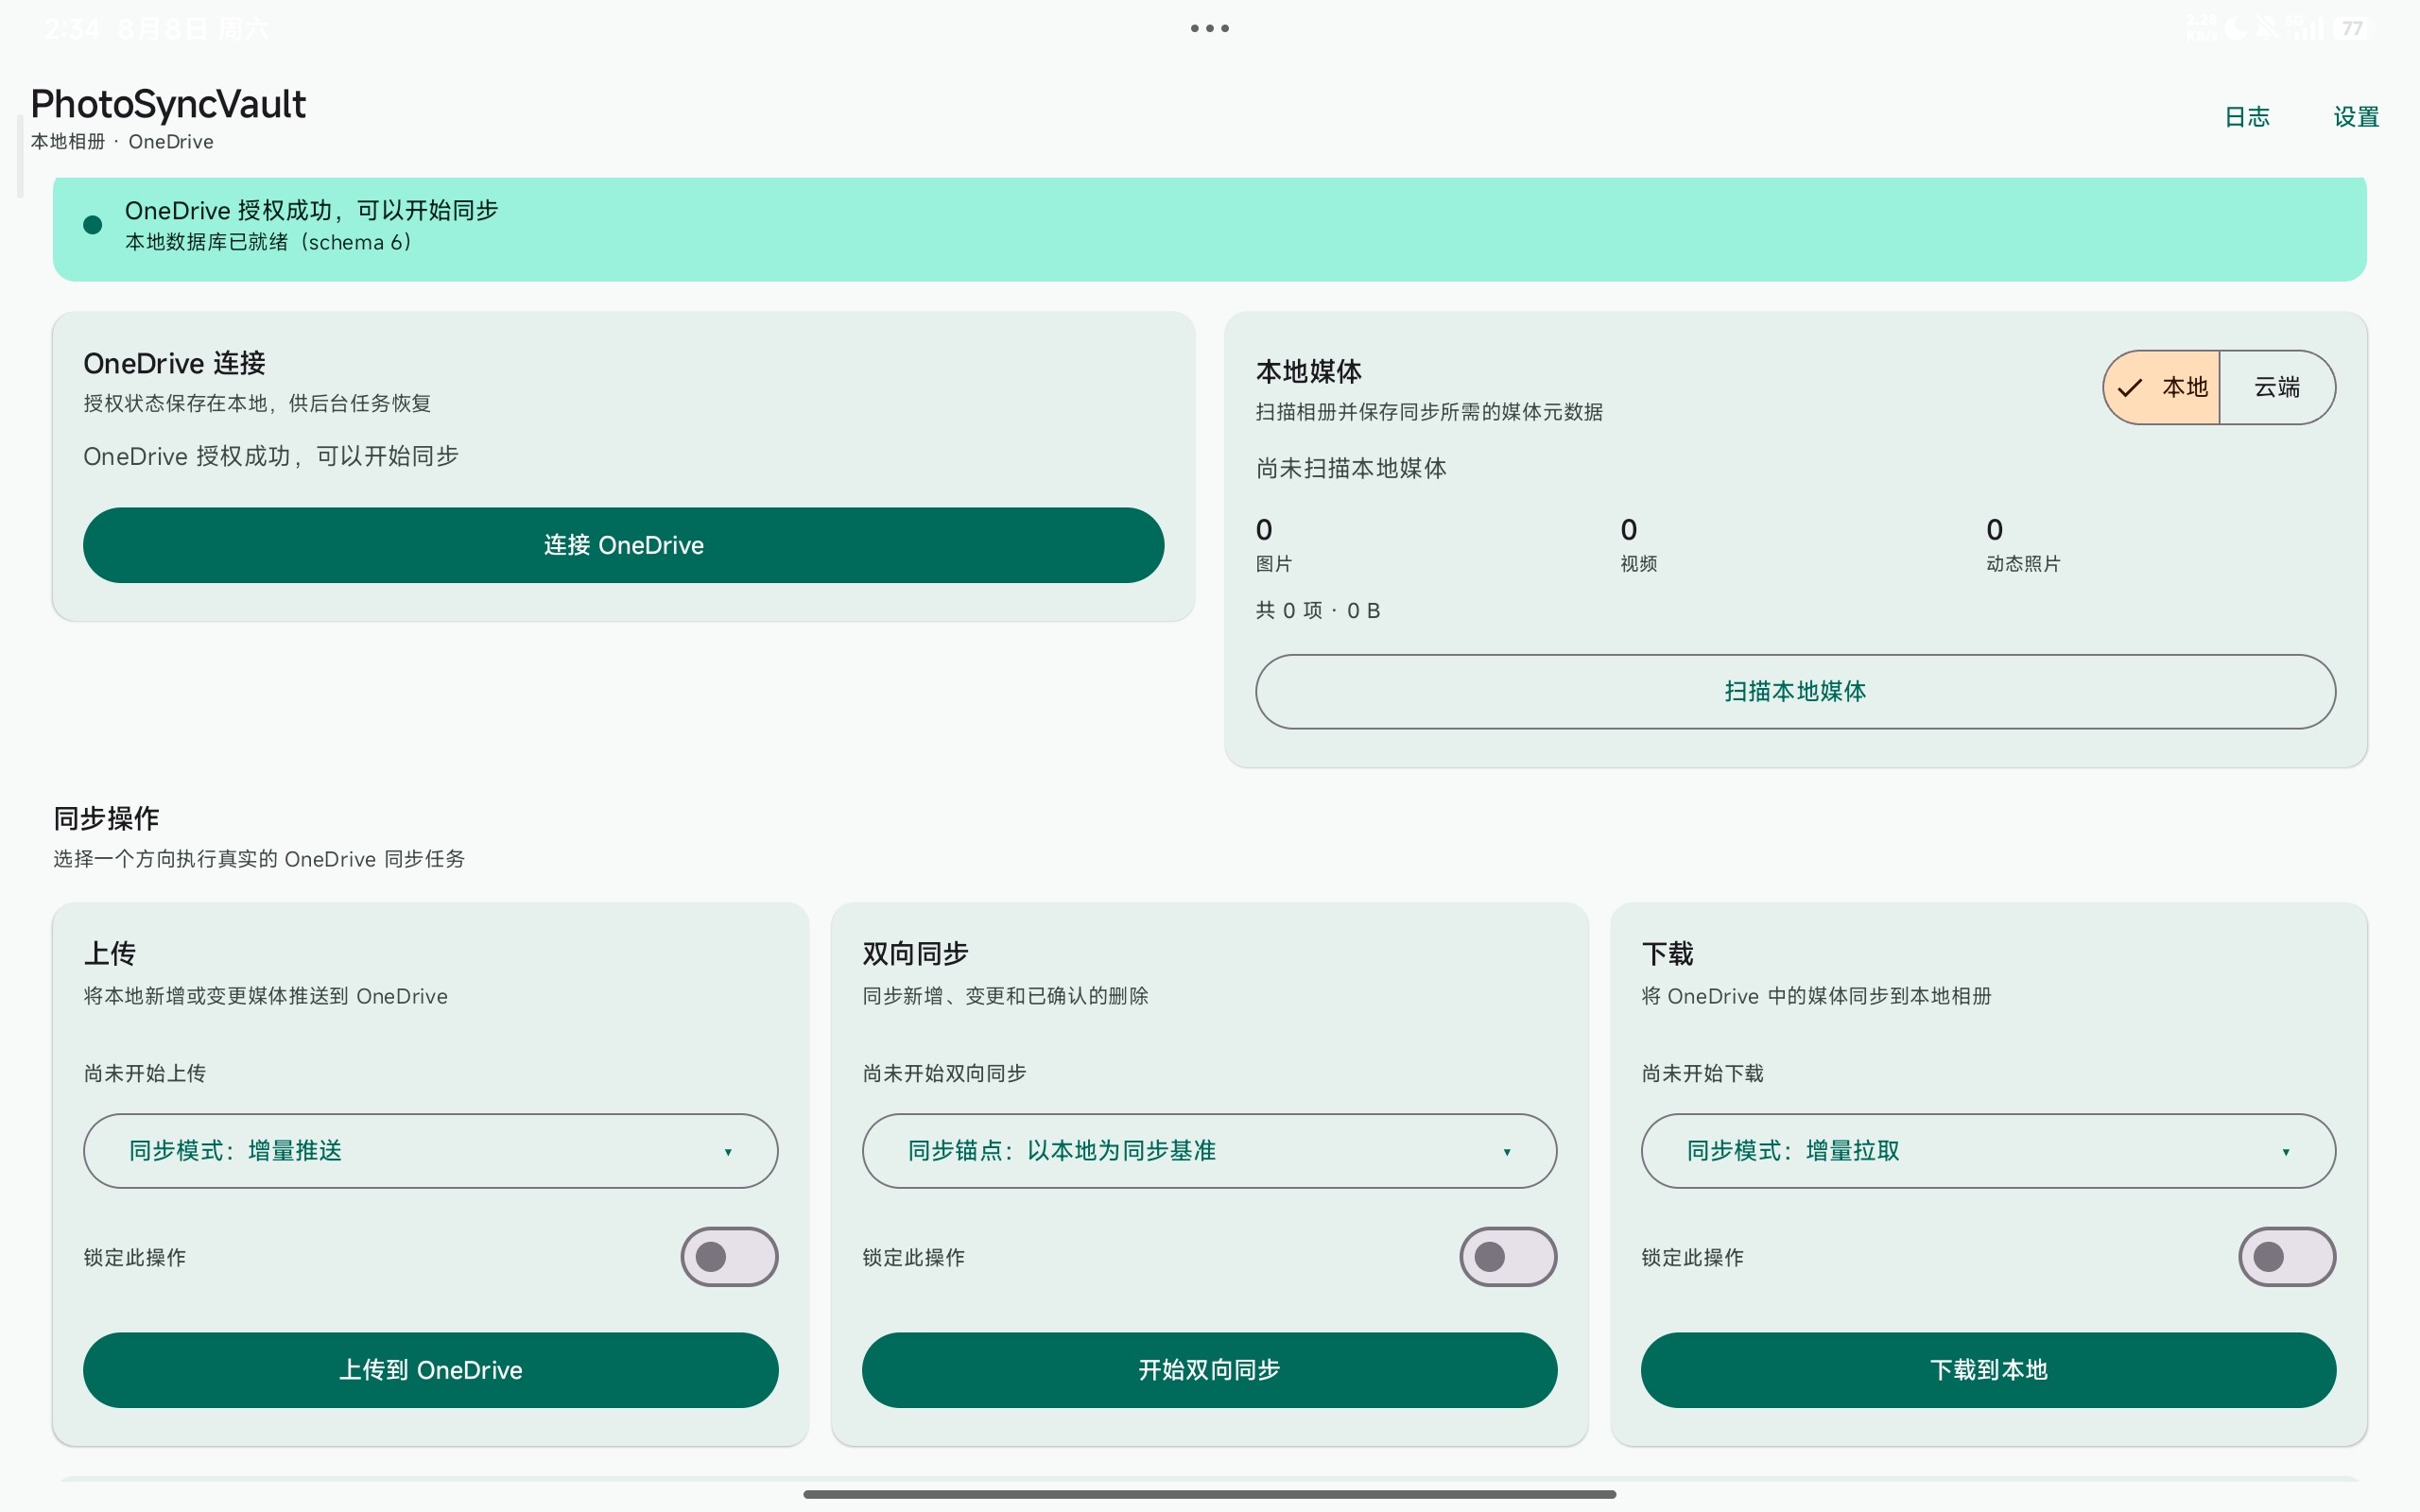Click banner headline OneDrive 授权成功，可以开始同步
This screenshot has width=2420, height=1512.
311,210
